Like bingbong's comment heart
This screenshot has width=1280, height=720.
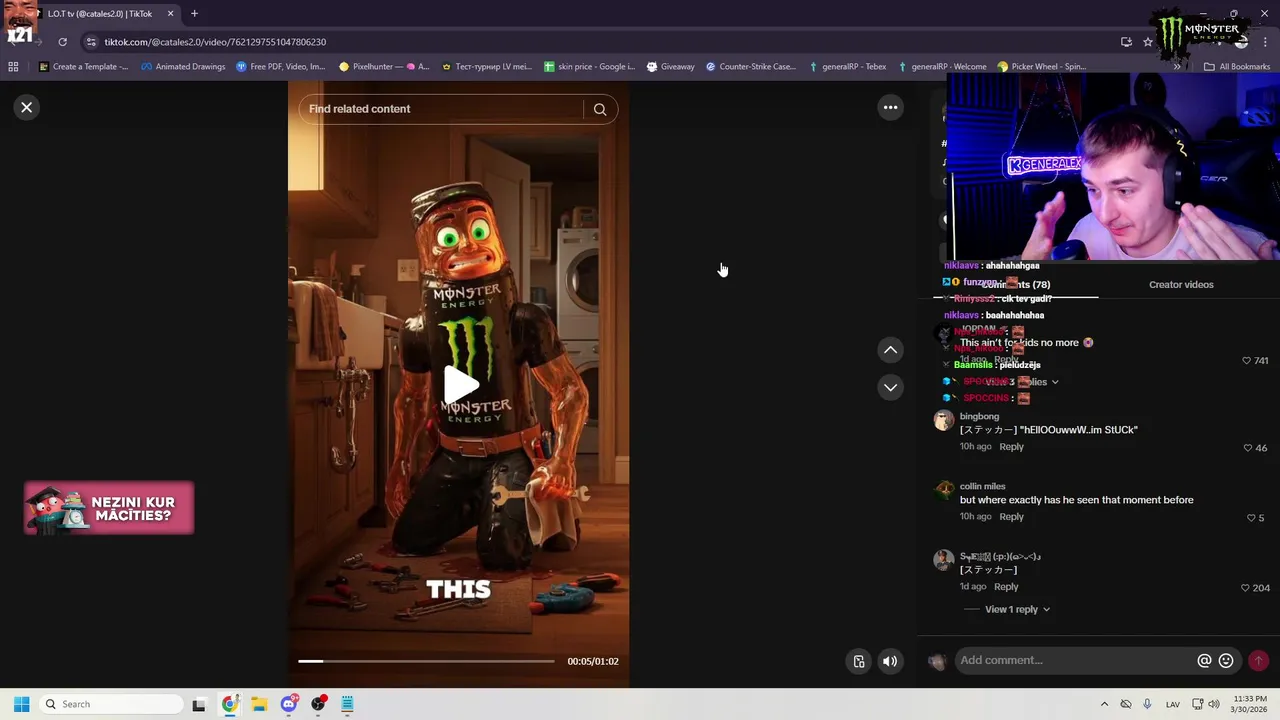[1247, 448]
